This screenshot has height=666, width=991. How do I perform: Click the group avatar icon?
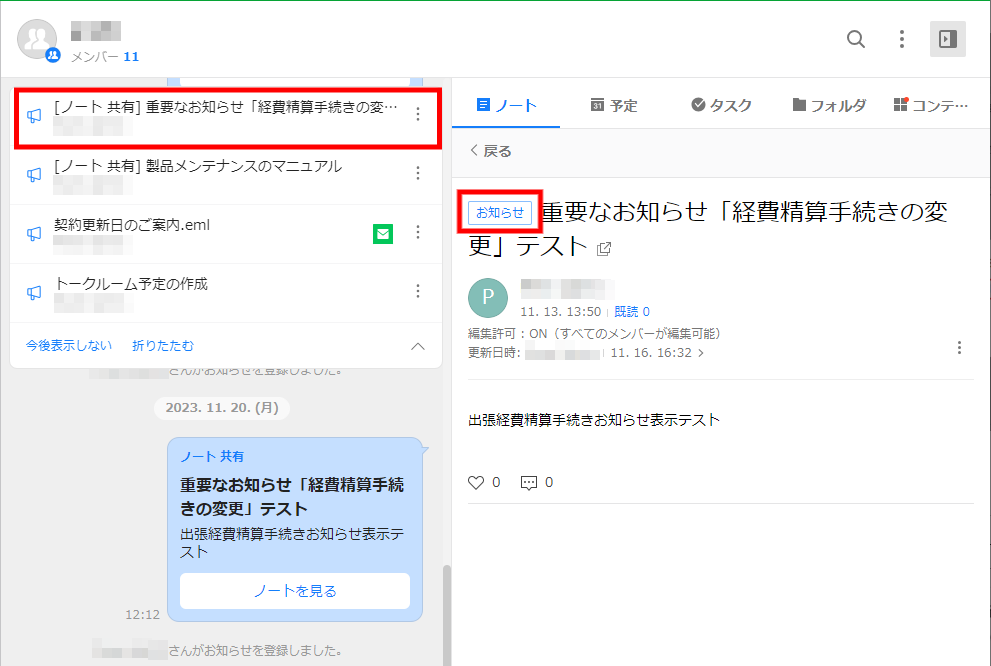[38, 40]
